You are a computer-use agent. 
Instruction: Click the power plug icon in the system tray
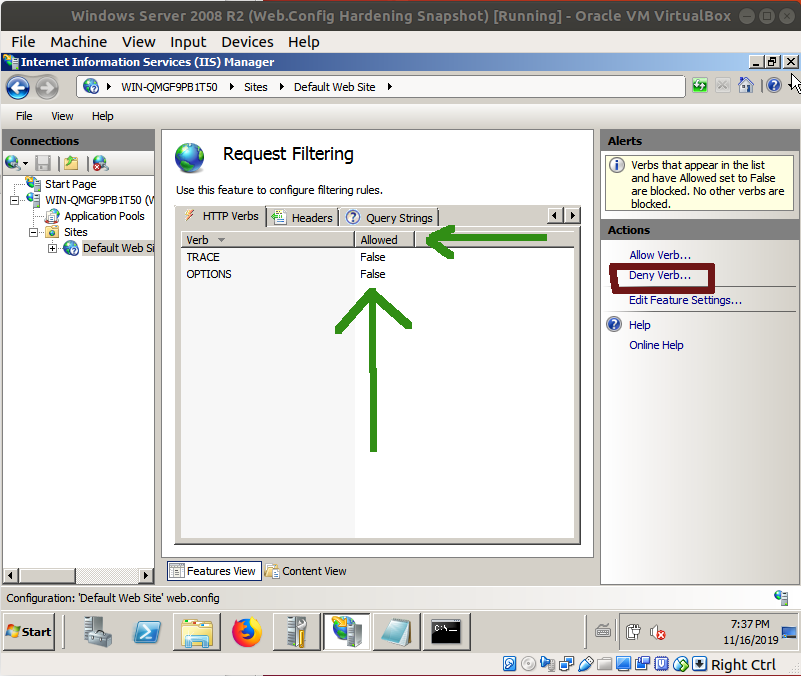(633, 632)
